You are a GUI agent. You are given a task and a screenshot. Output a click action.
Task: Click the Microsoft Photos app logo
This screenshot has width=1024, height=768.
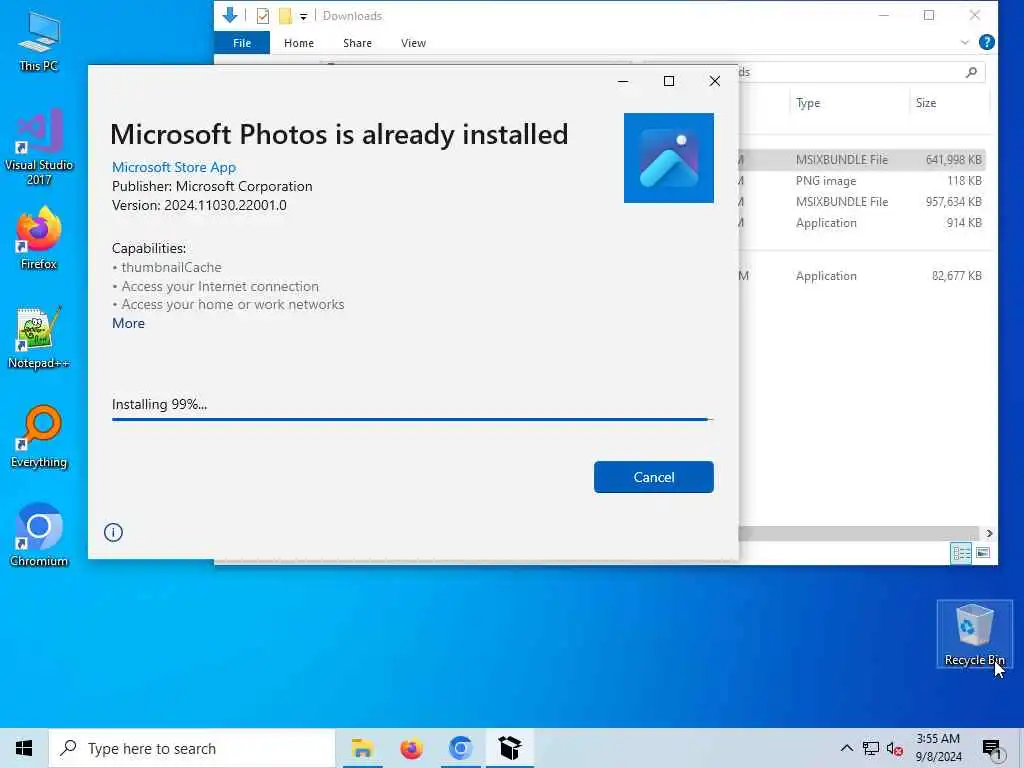668,158
